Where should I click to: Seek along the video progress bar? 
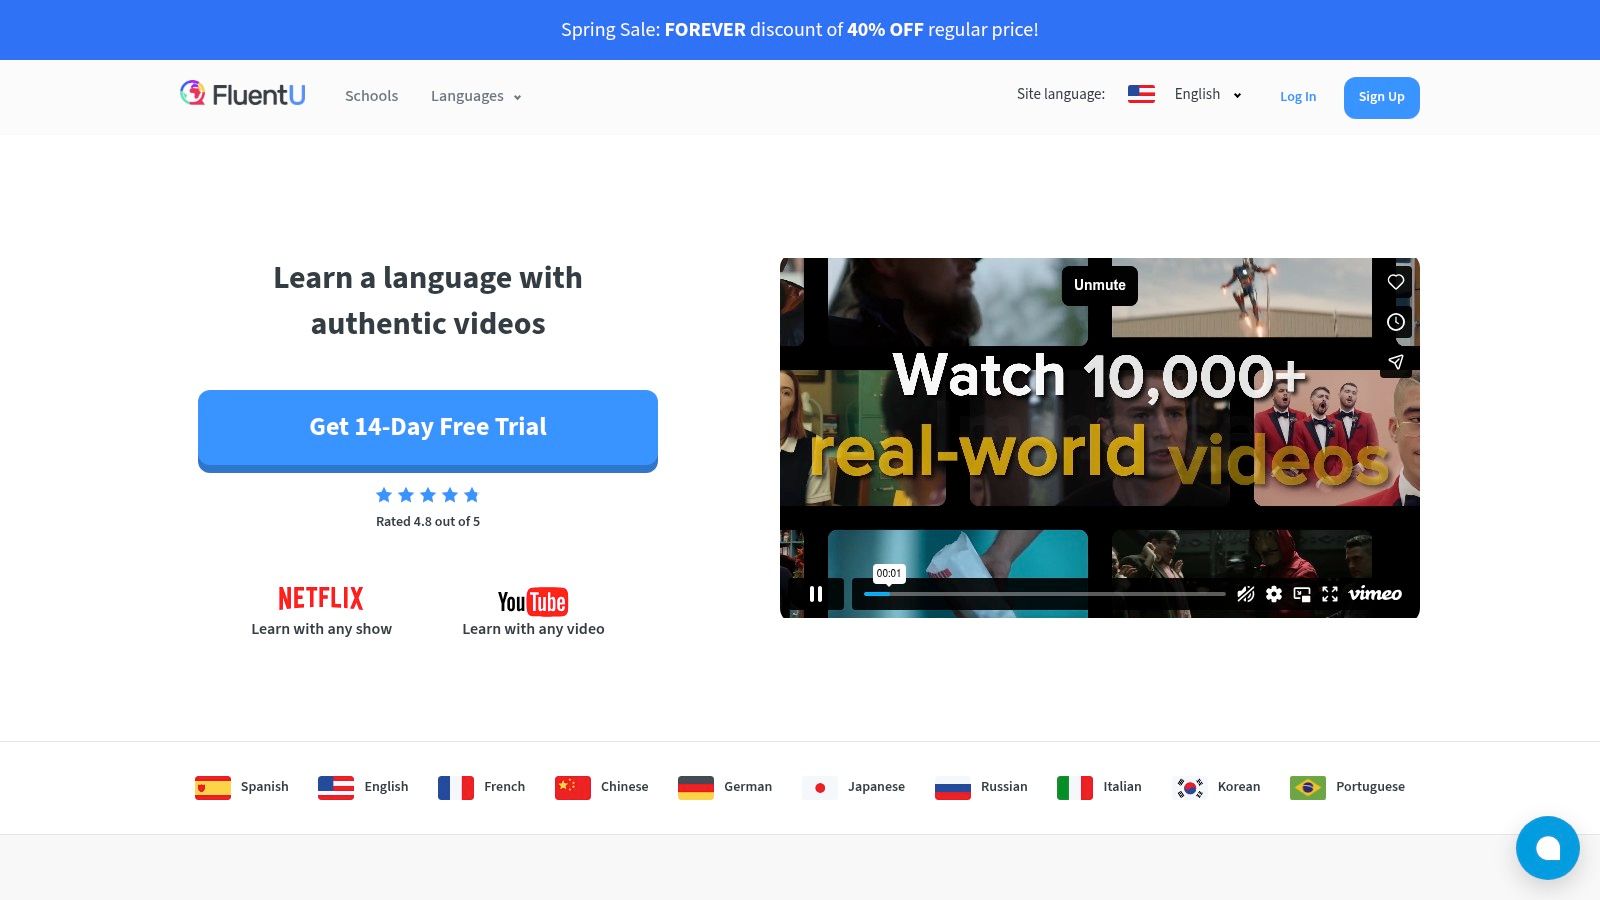(x=1044, y=594)
